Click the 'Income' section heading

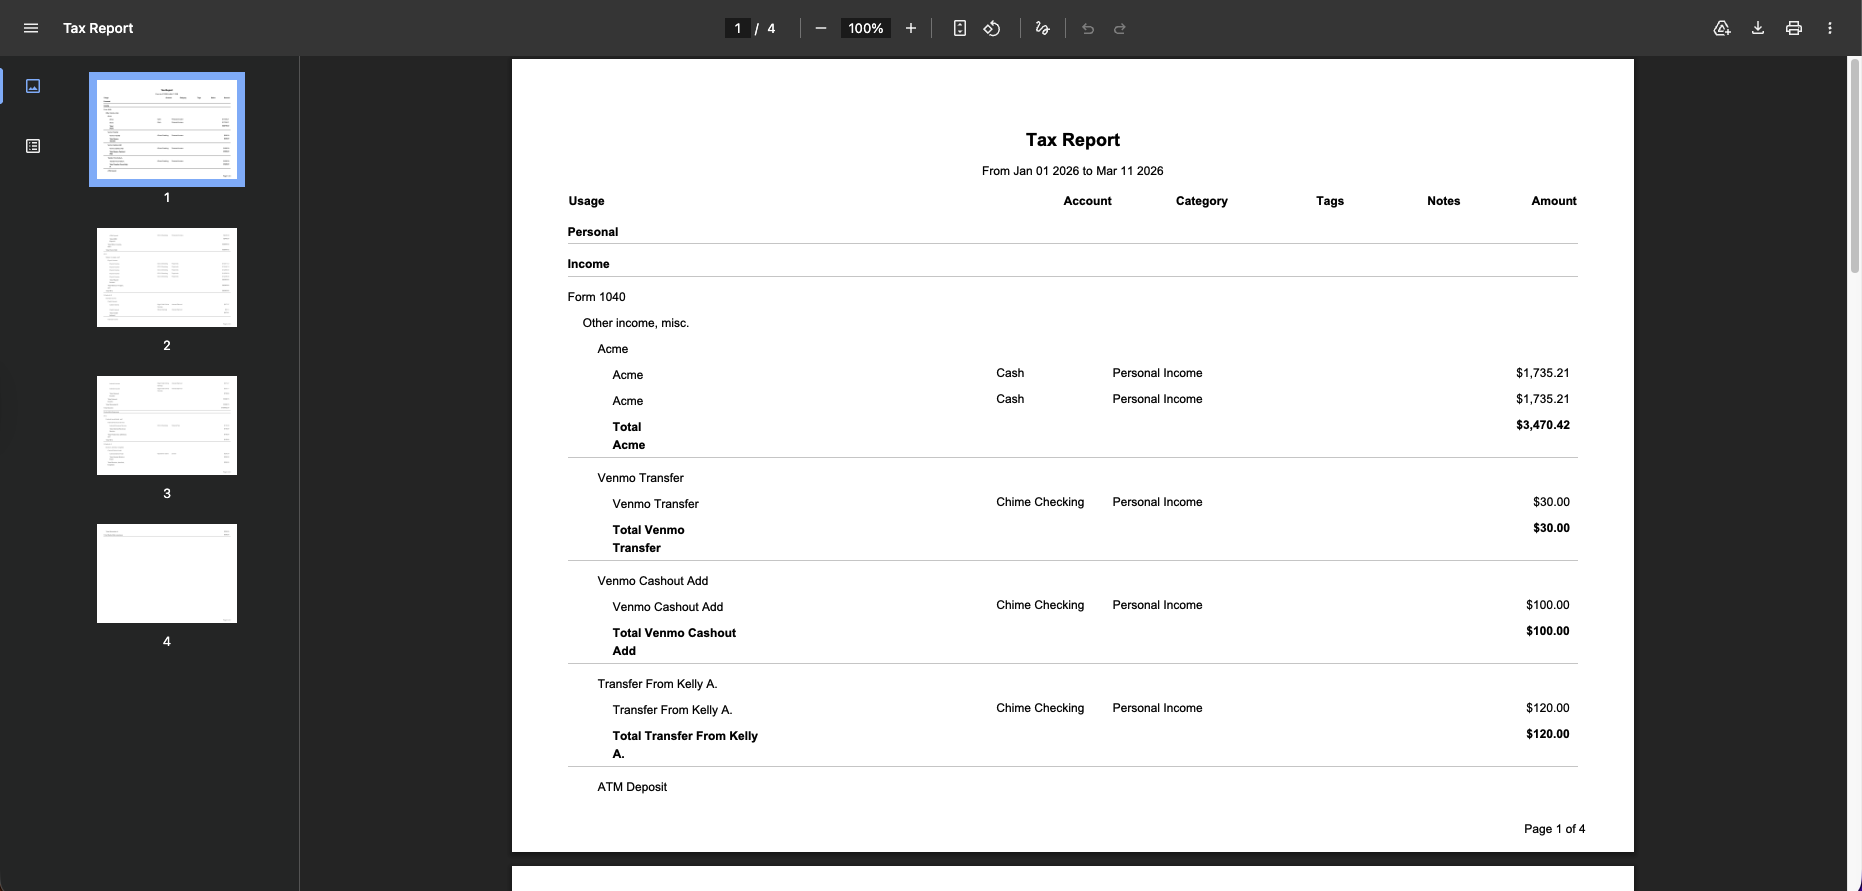(x=588, y=264)
